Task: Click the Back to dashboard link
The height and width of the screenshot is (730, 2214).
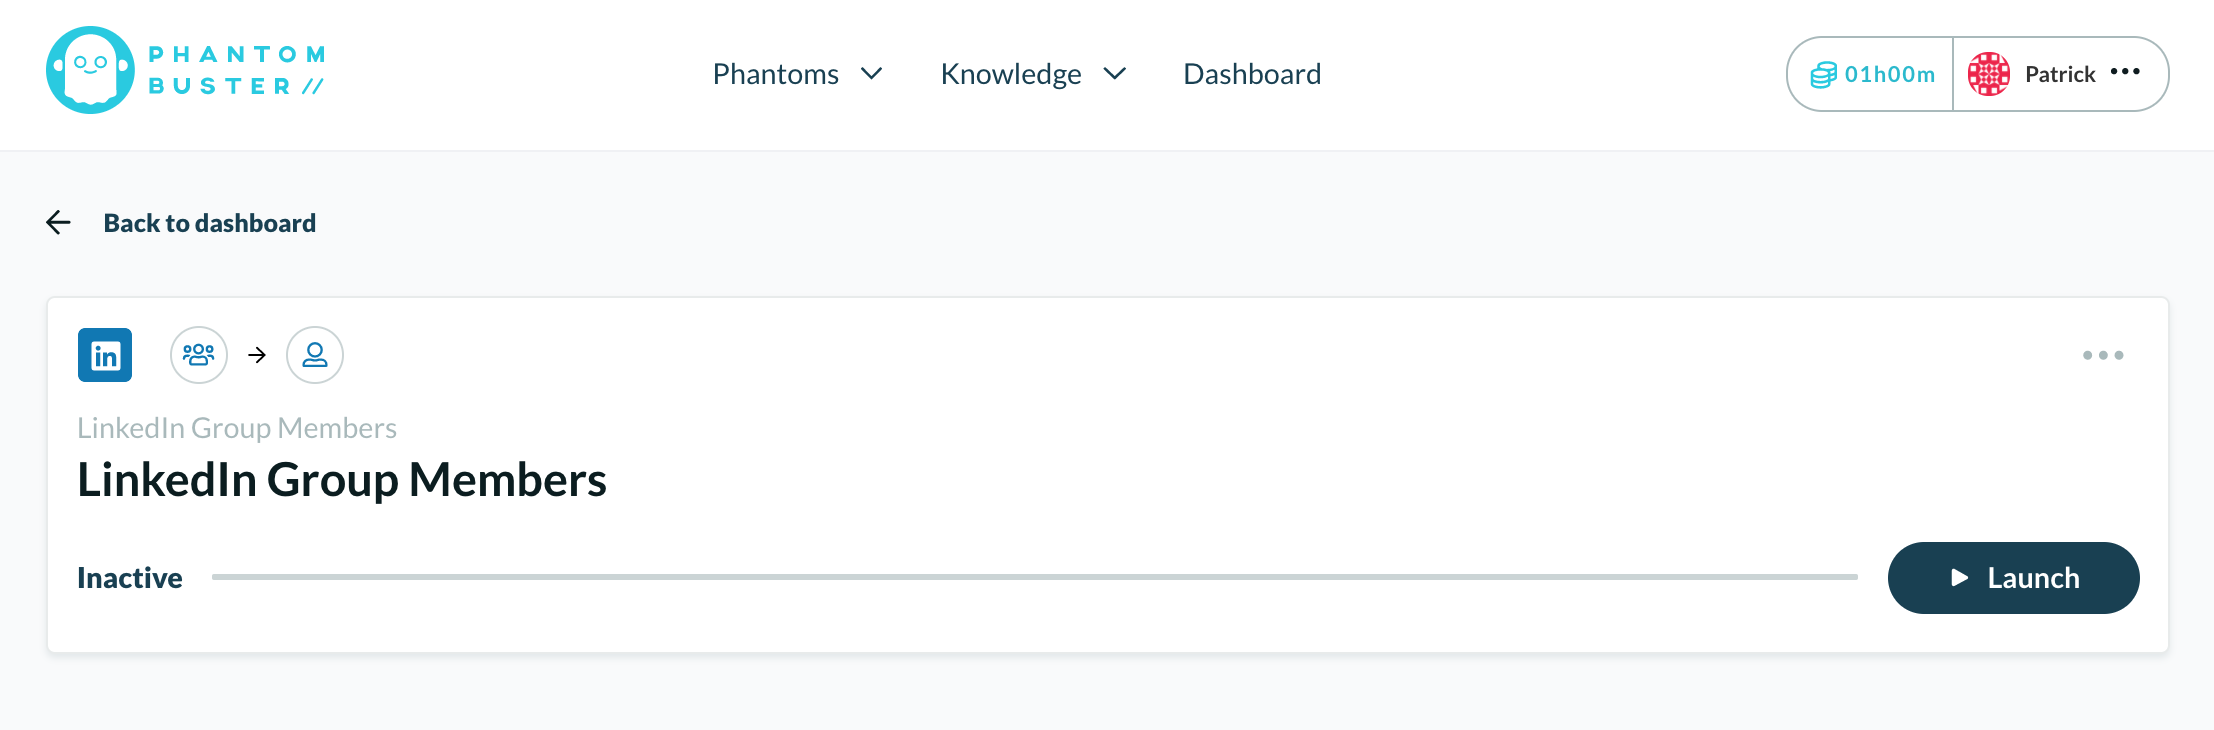Action: click(x=210, y=223)
